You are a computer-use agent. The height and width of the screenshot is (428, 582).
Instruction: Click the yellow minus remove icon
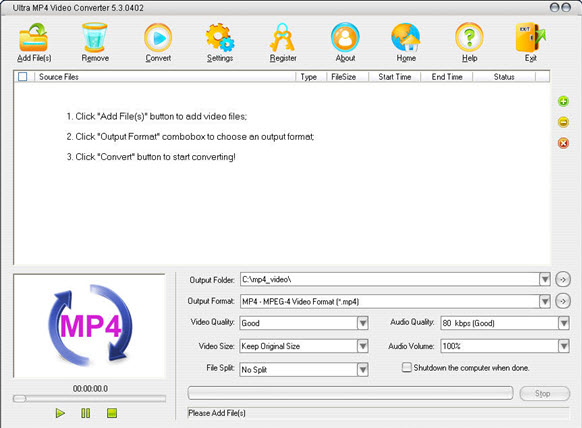click(x=563, y=122)
